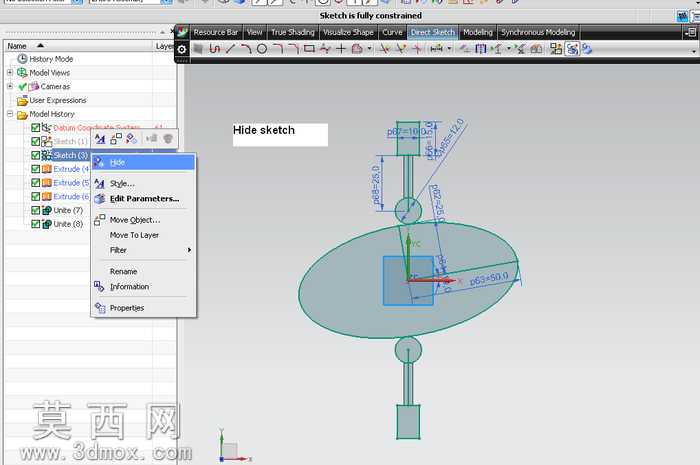700x465 pixels.
Task: Choose Information from the context menu
Action: (143, 286)
